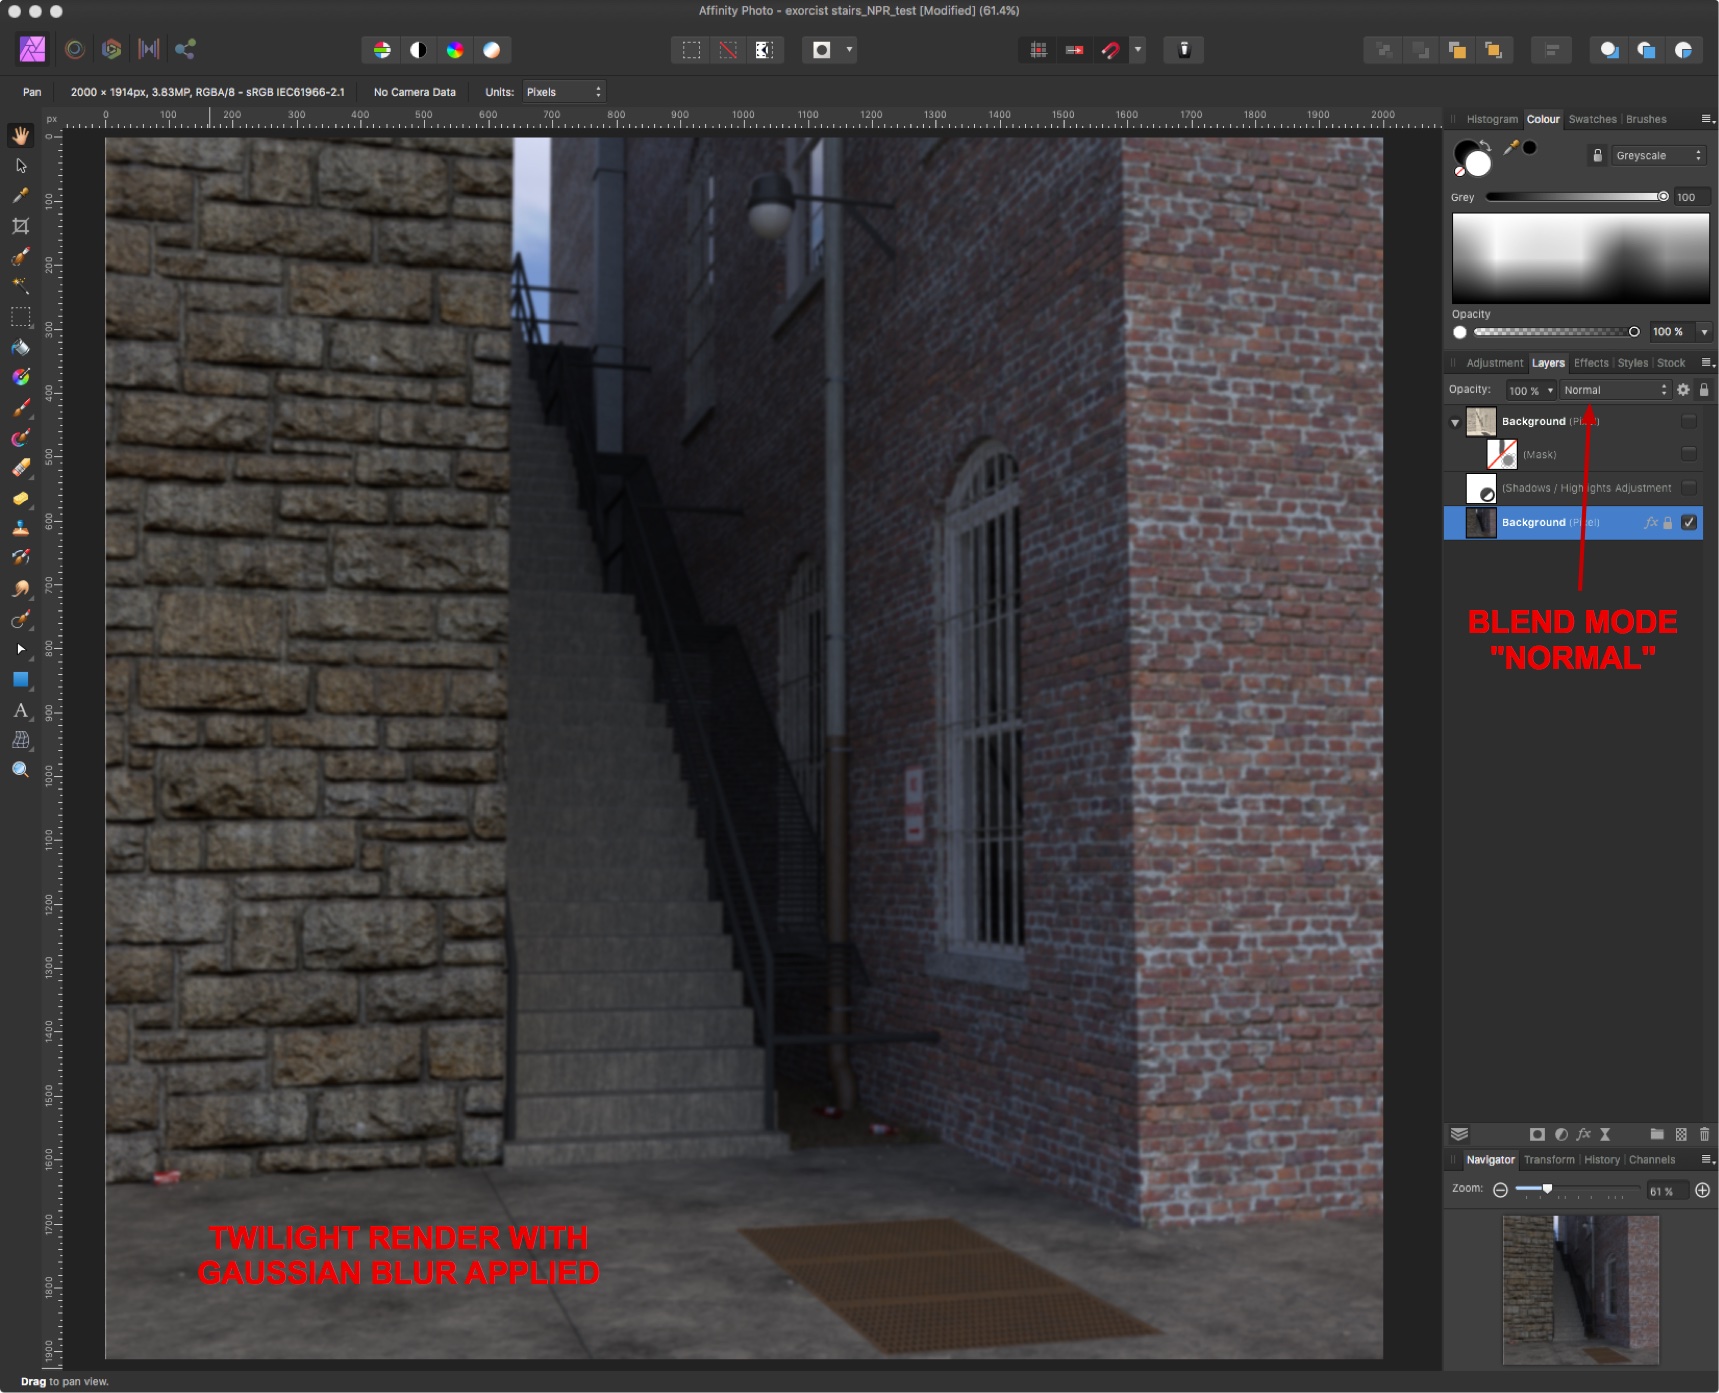Open the Units Pixels dropdown

pos(563,92)
